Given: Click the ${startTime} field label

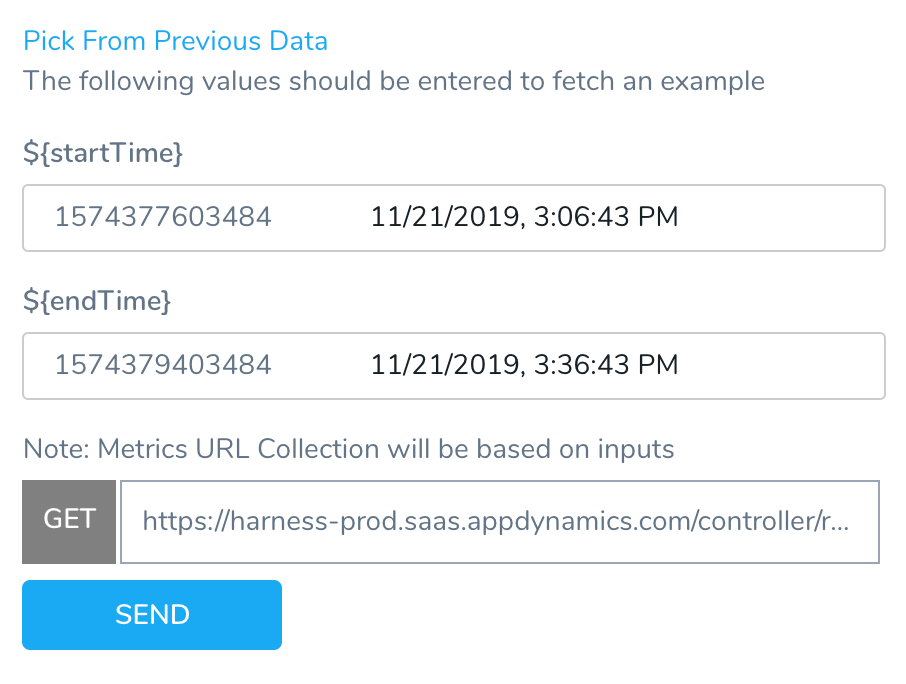Looking at the screenshot, I should (103, 153).
